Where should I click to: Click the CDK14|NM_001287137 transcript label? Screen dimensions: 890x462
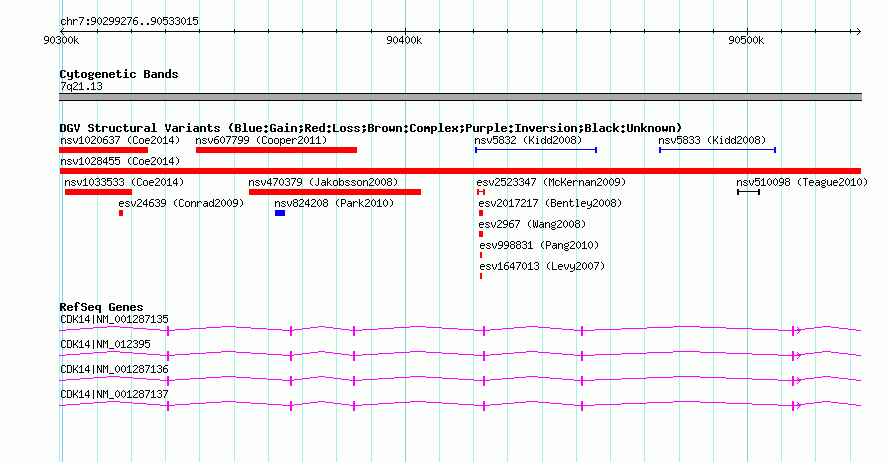click(x=114, y=394)
